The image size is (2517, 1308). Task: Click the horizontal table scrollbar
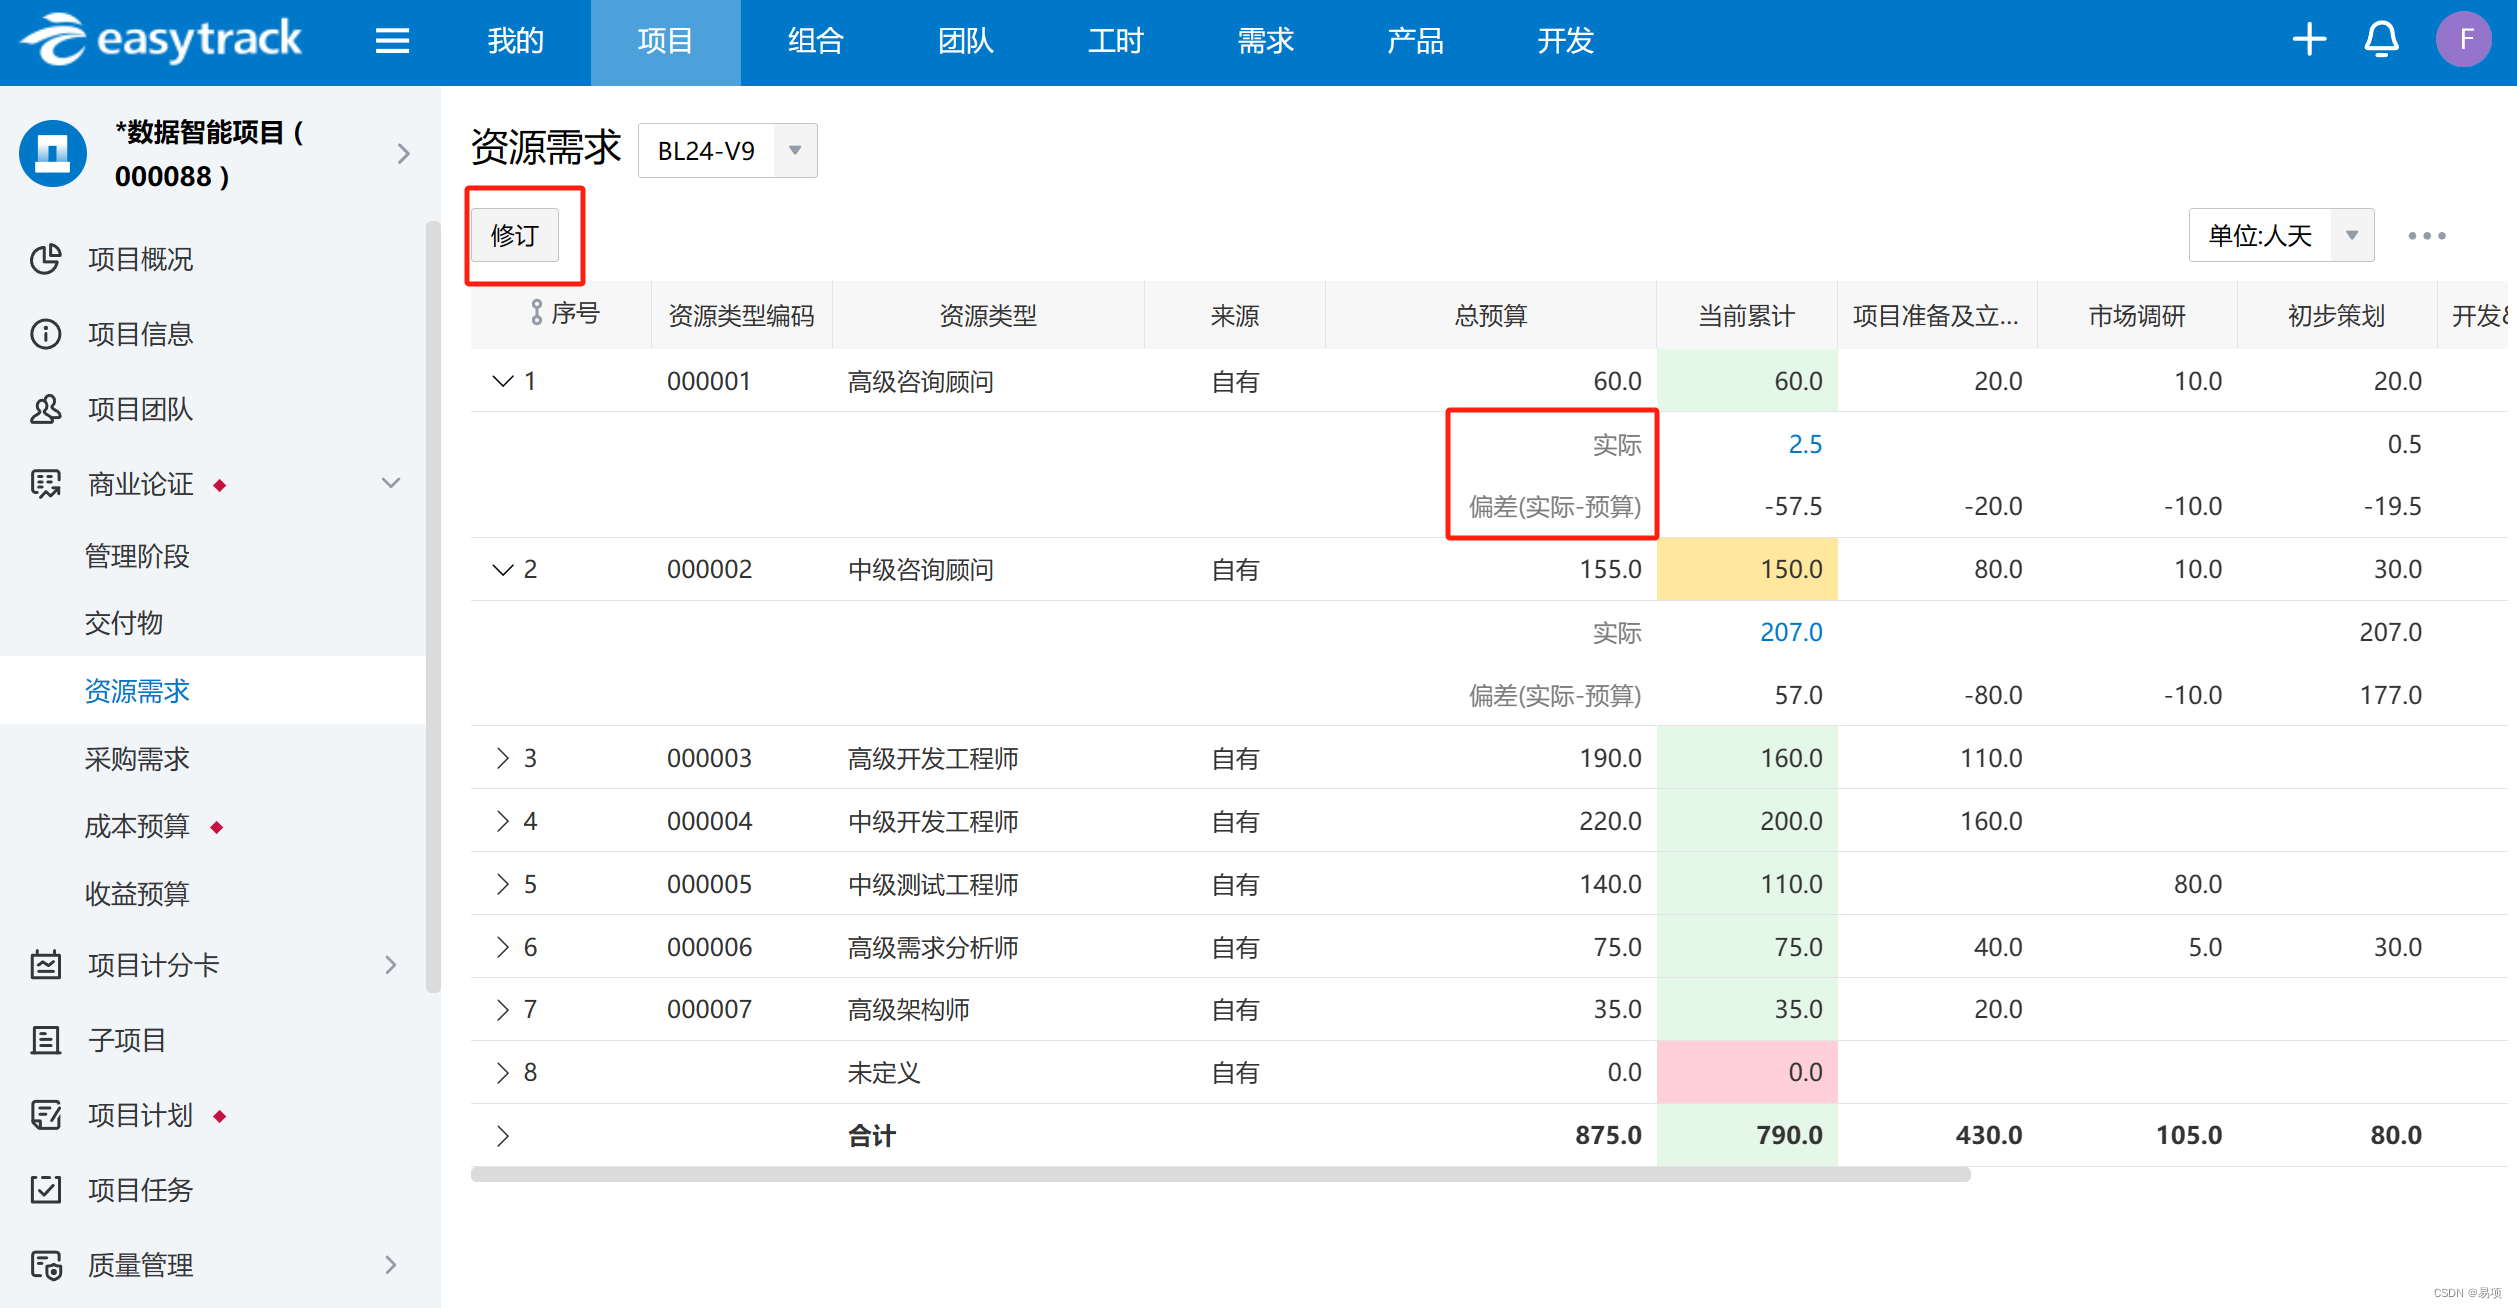1221,1174
